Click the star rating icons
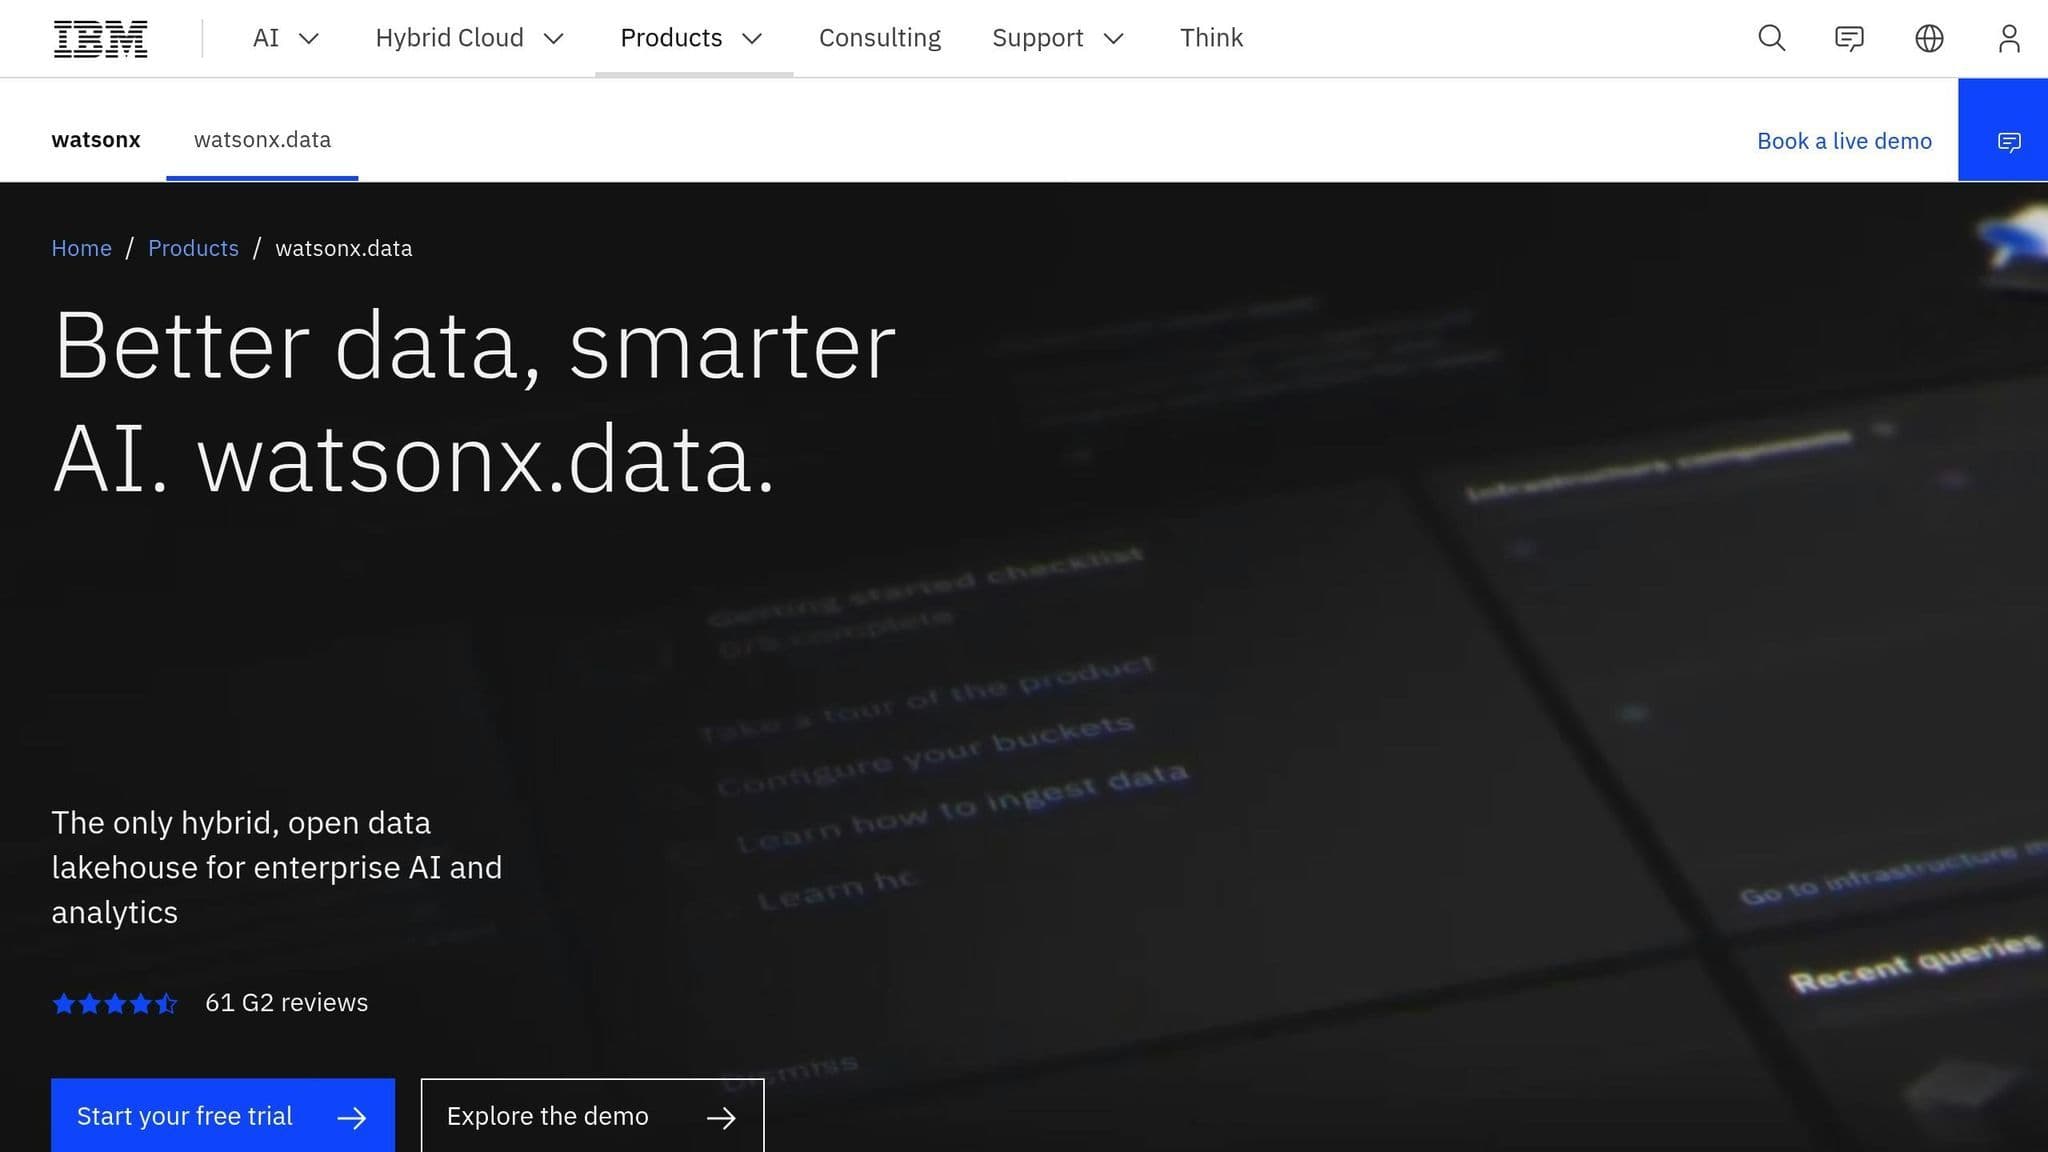Screen dimensions: 2048x1152 (115, 1003)
